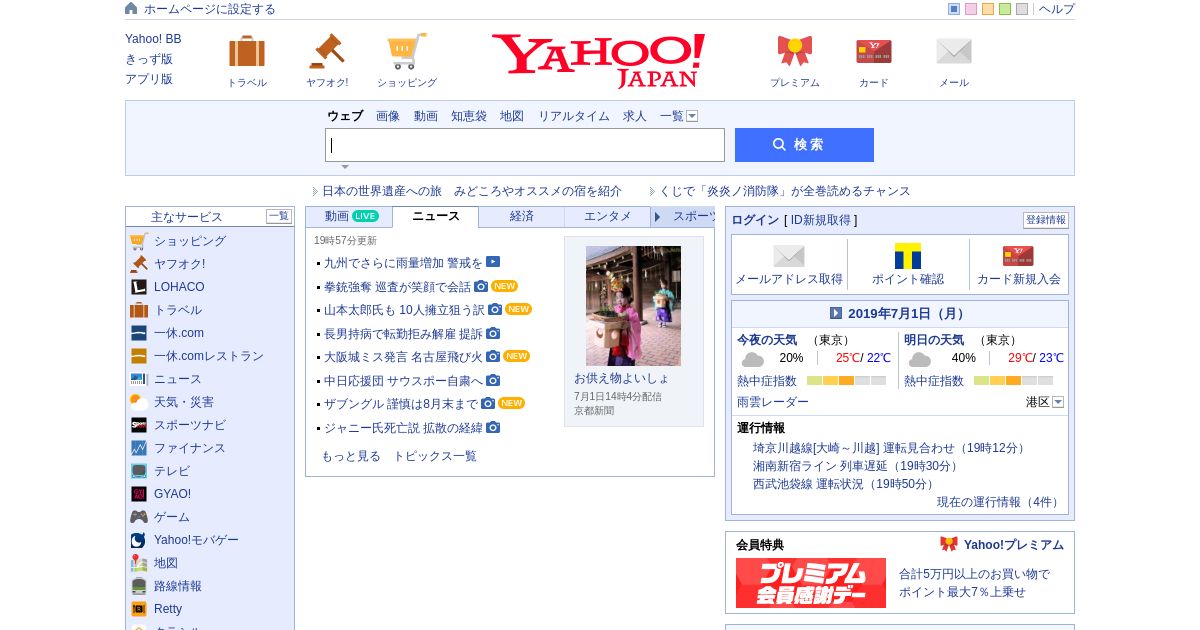The height and width of the screenshot is (630, 1200).
Task: Open スポーツナビ in services sidebar
Action: pyautogui.click(x=190, y=425)
